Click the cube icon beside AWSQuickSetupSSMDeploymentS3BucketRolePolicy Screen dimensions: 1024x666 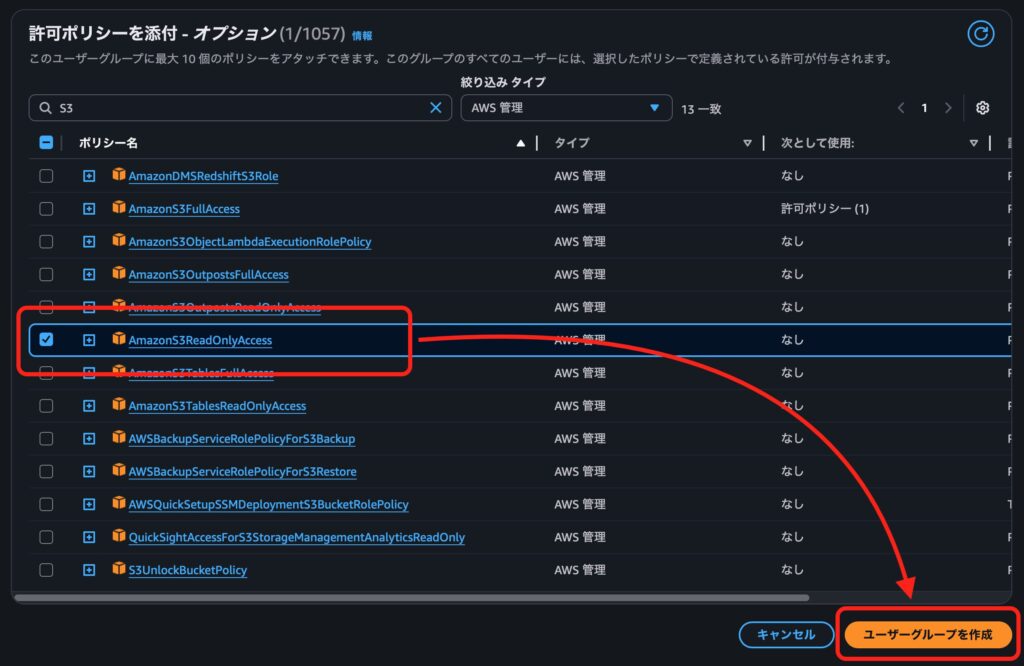(x=118, y=503)
